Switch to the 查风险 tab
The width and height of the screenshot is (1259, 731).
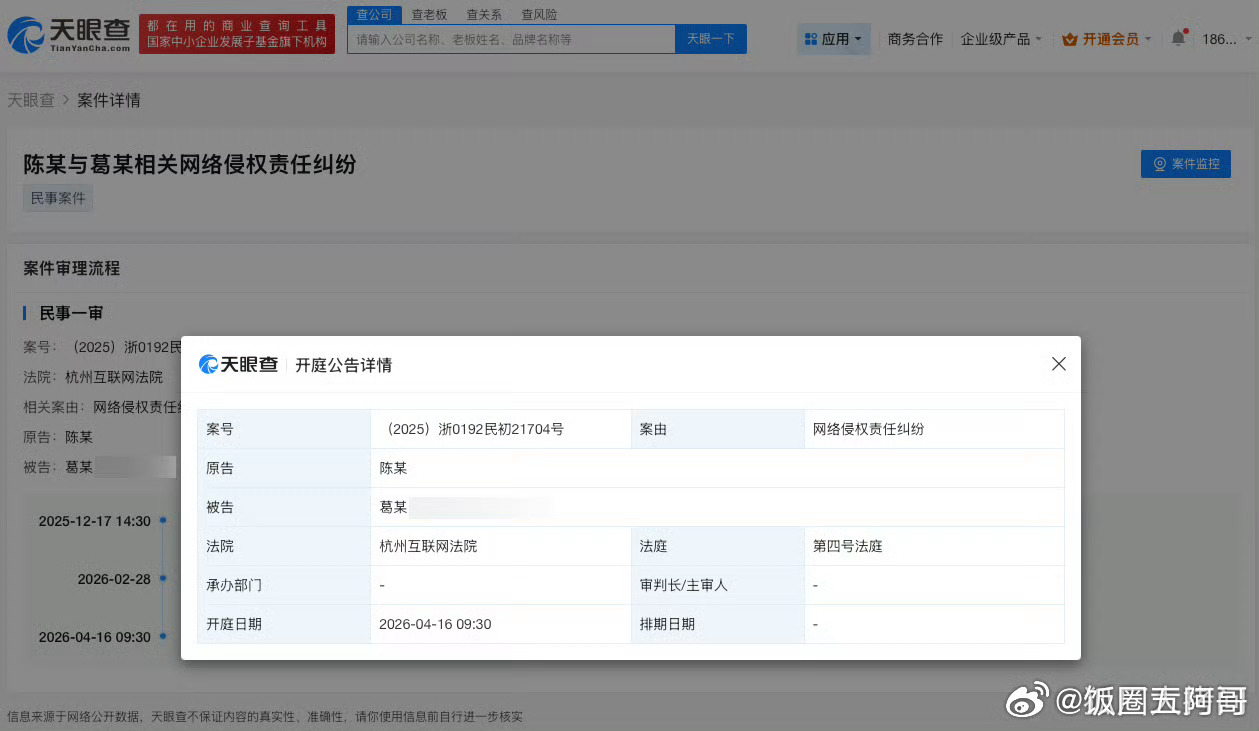(538, 13)
